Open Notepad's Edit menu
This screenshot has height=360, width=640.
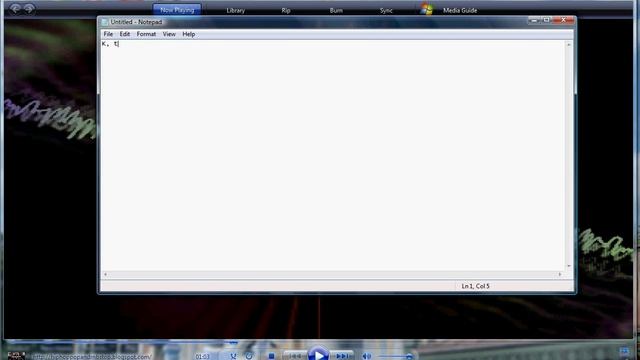(x=124, y=34)
